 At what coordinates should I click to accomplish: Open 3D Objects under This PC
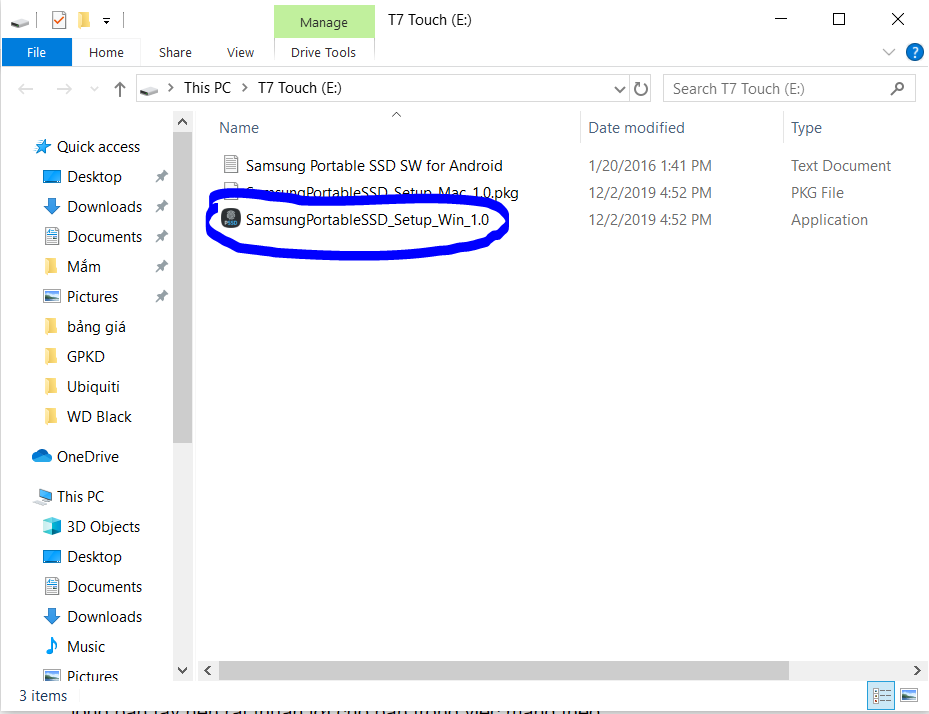click(103, 527)
